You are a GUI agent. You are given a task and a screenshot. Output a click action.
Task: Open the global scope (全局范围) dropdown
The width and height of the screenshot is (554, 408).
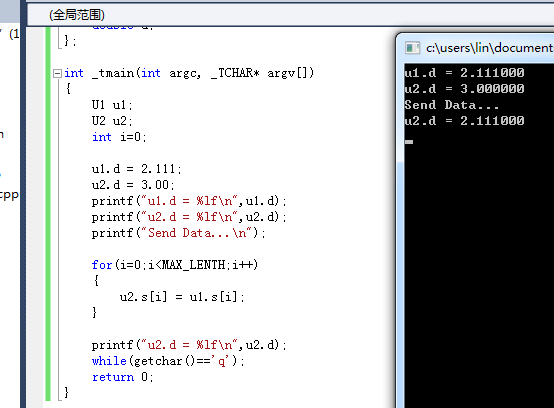click(290, 14)
